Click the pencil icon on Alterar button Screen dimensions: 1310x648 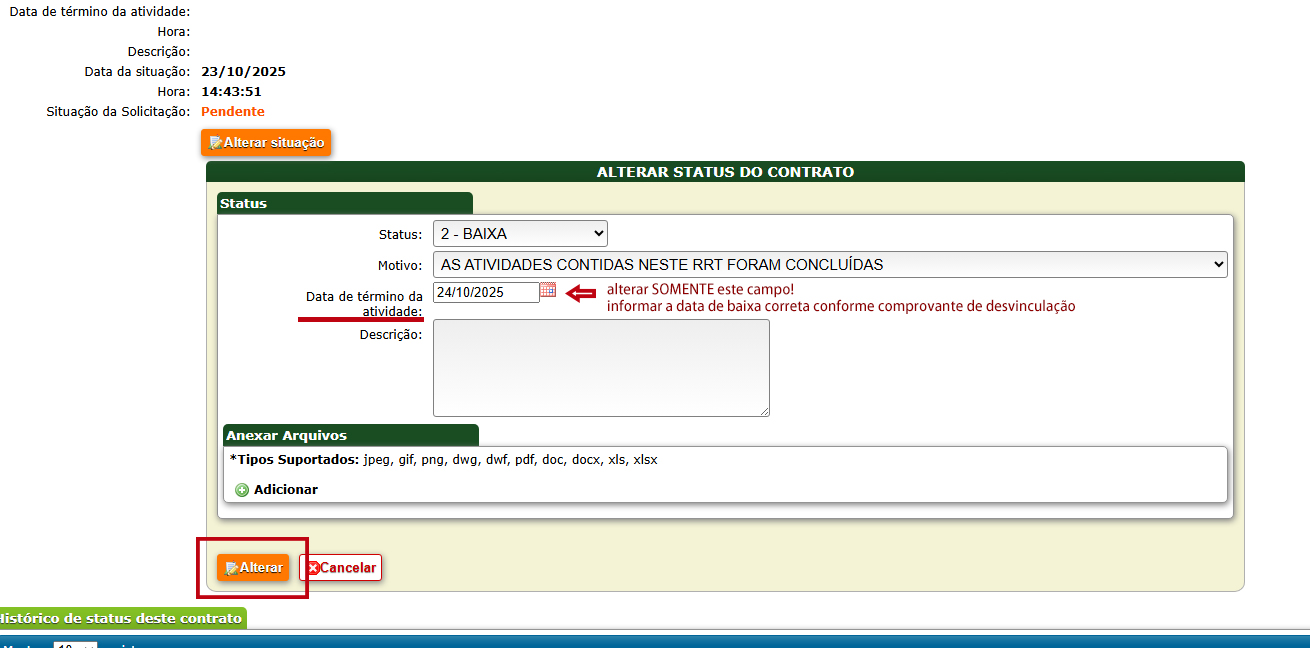(231, 568)
